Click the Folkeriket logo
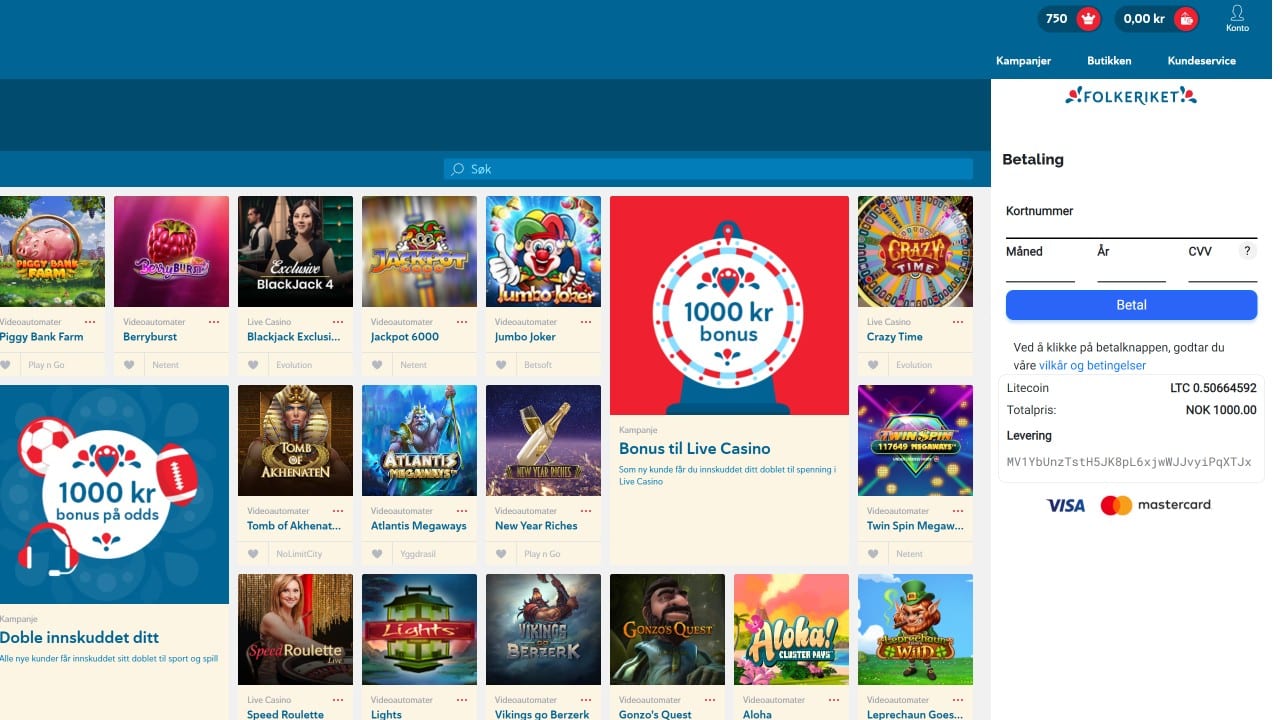This screenshot has width=1280, height=720. [1130, 96]
